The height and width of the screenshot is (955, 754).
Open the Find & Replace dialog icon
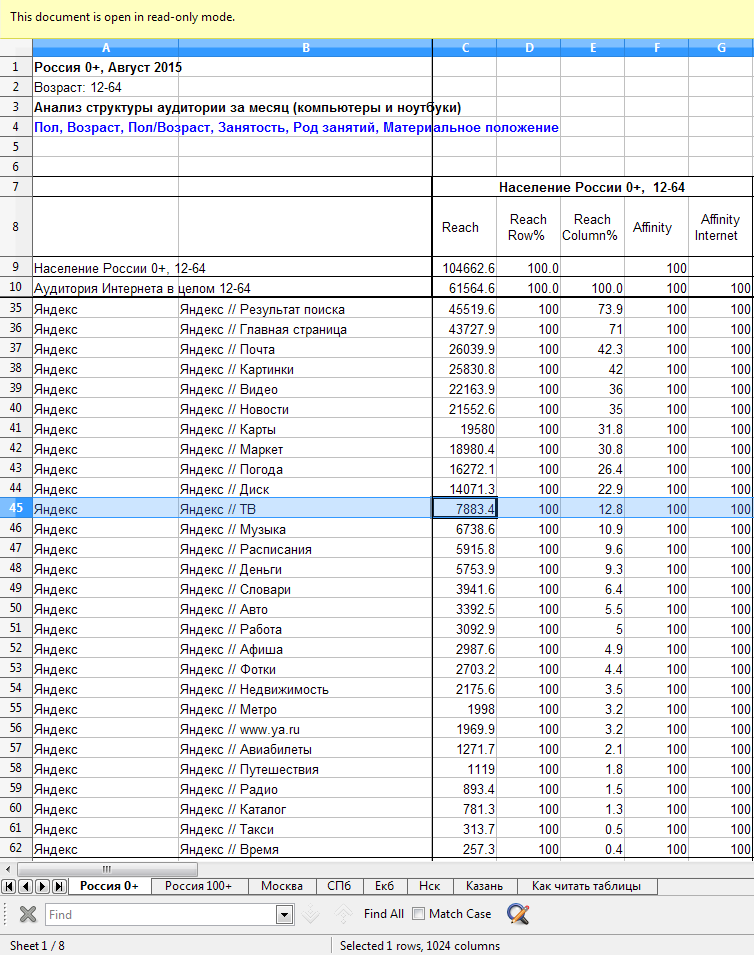coord(518,914)
